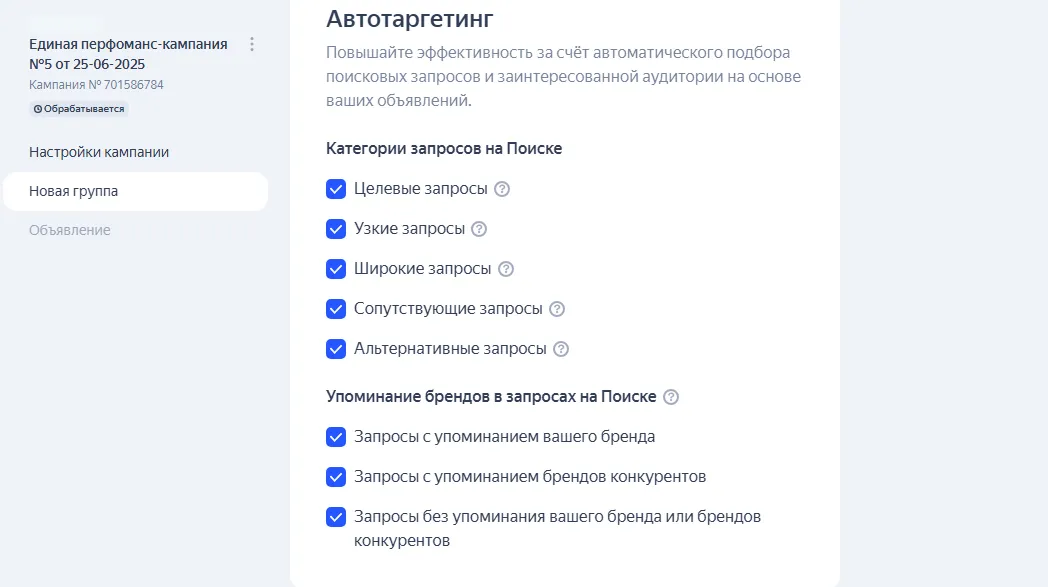Toggle the Узкие запросы checkbox
Screen dimensions: 1048x587
336,229
